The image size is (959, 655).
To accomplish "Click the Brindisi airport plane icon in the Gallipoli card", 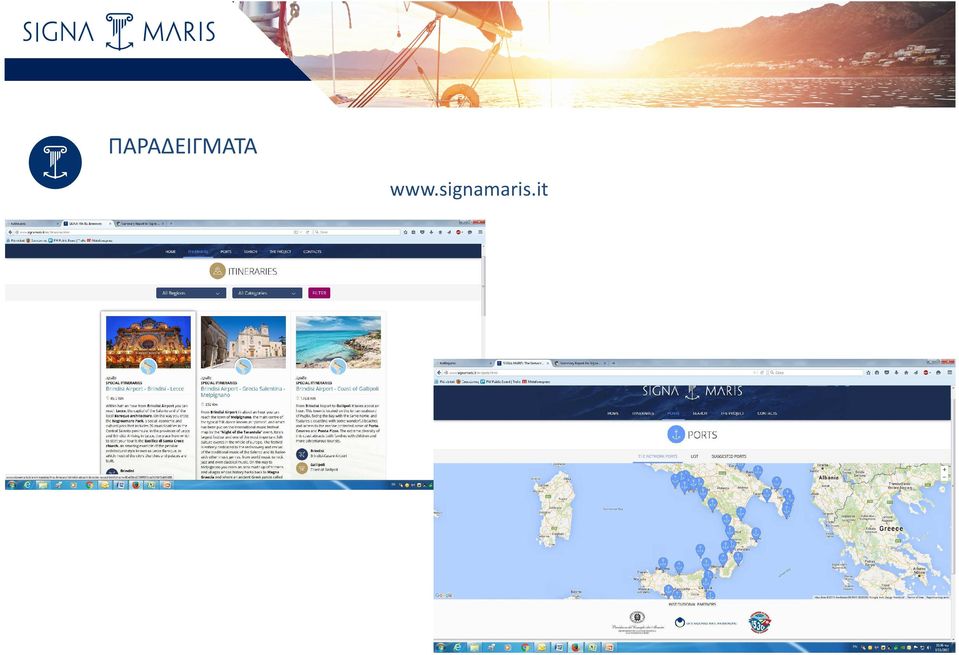I will (x=302, y=454).
